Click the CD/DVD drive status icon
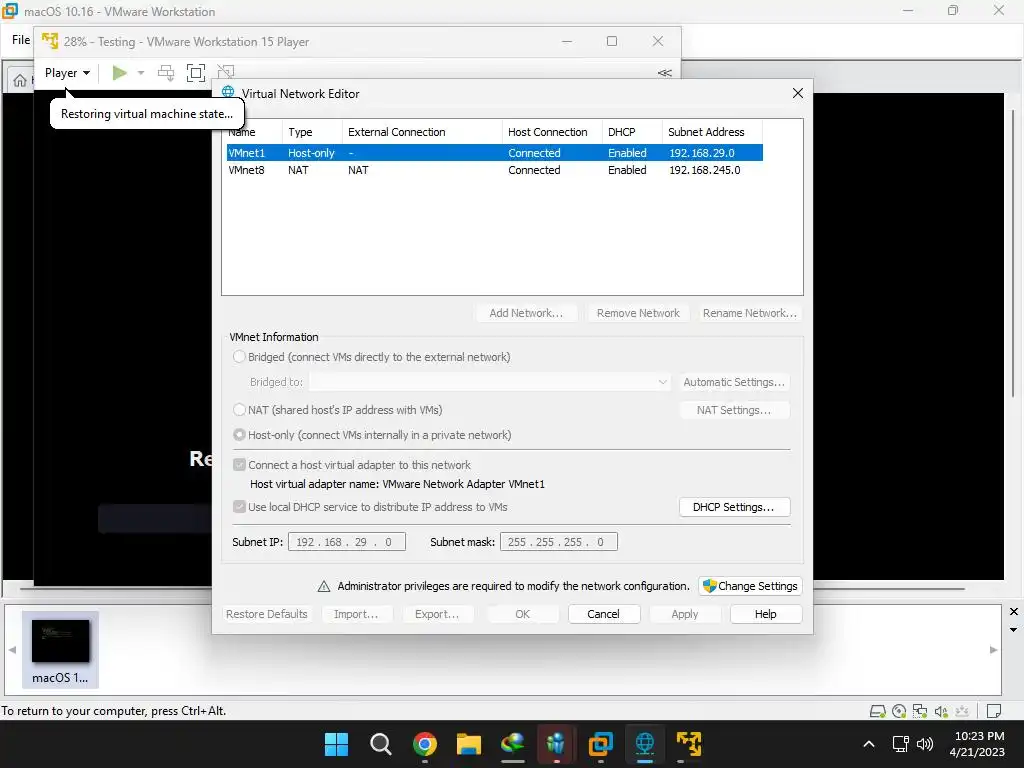Screen dimensions: 1024x768 click(x=899, y=711)
